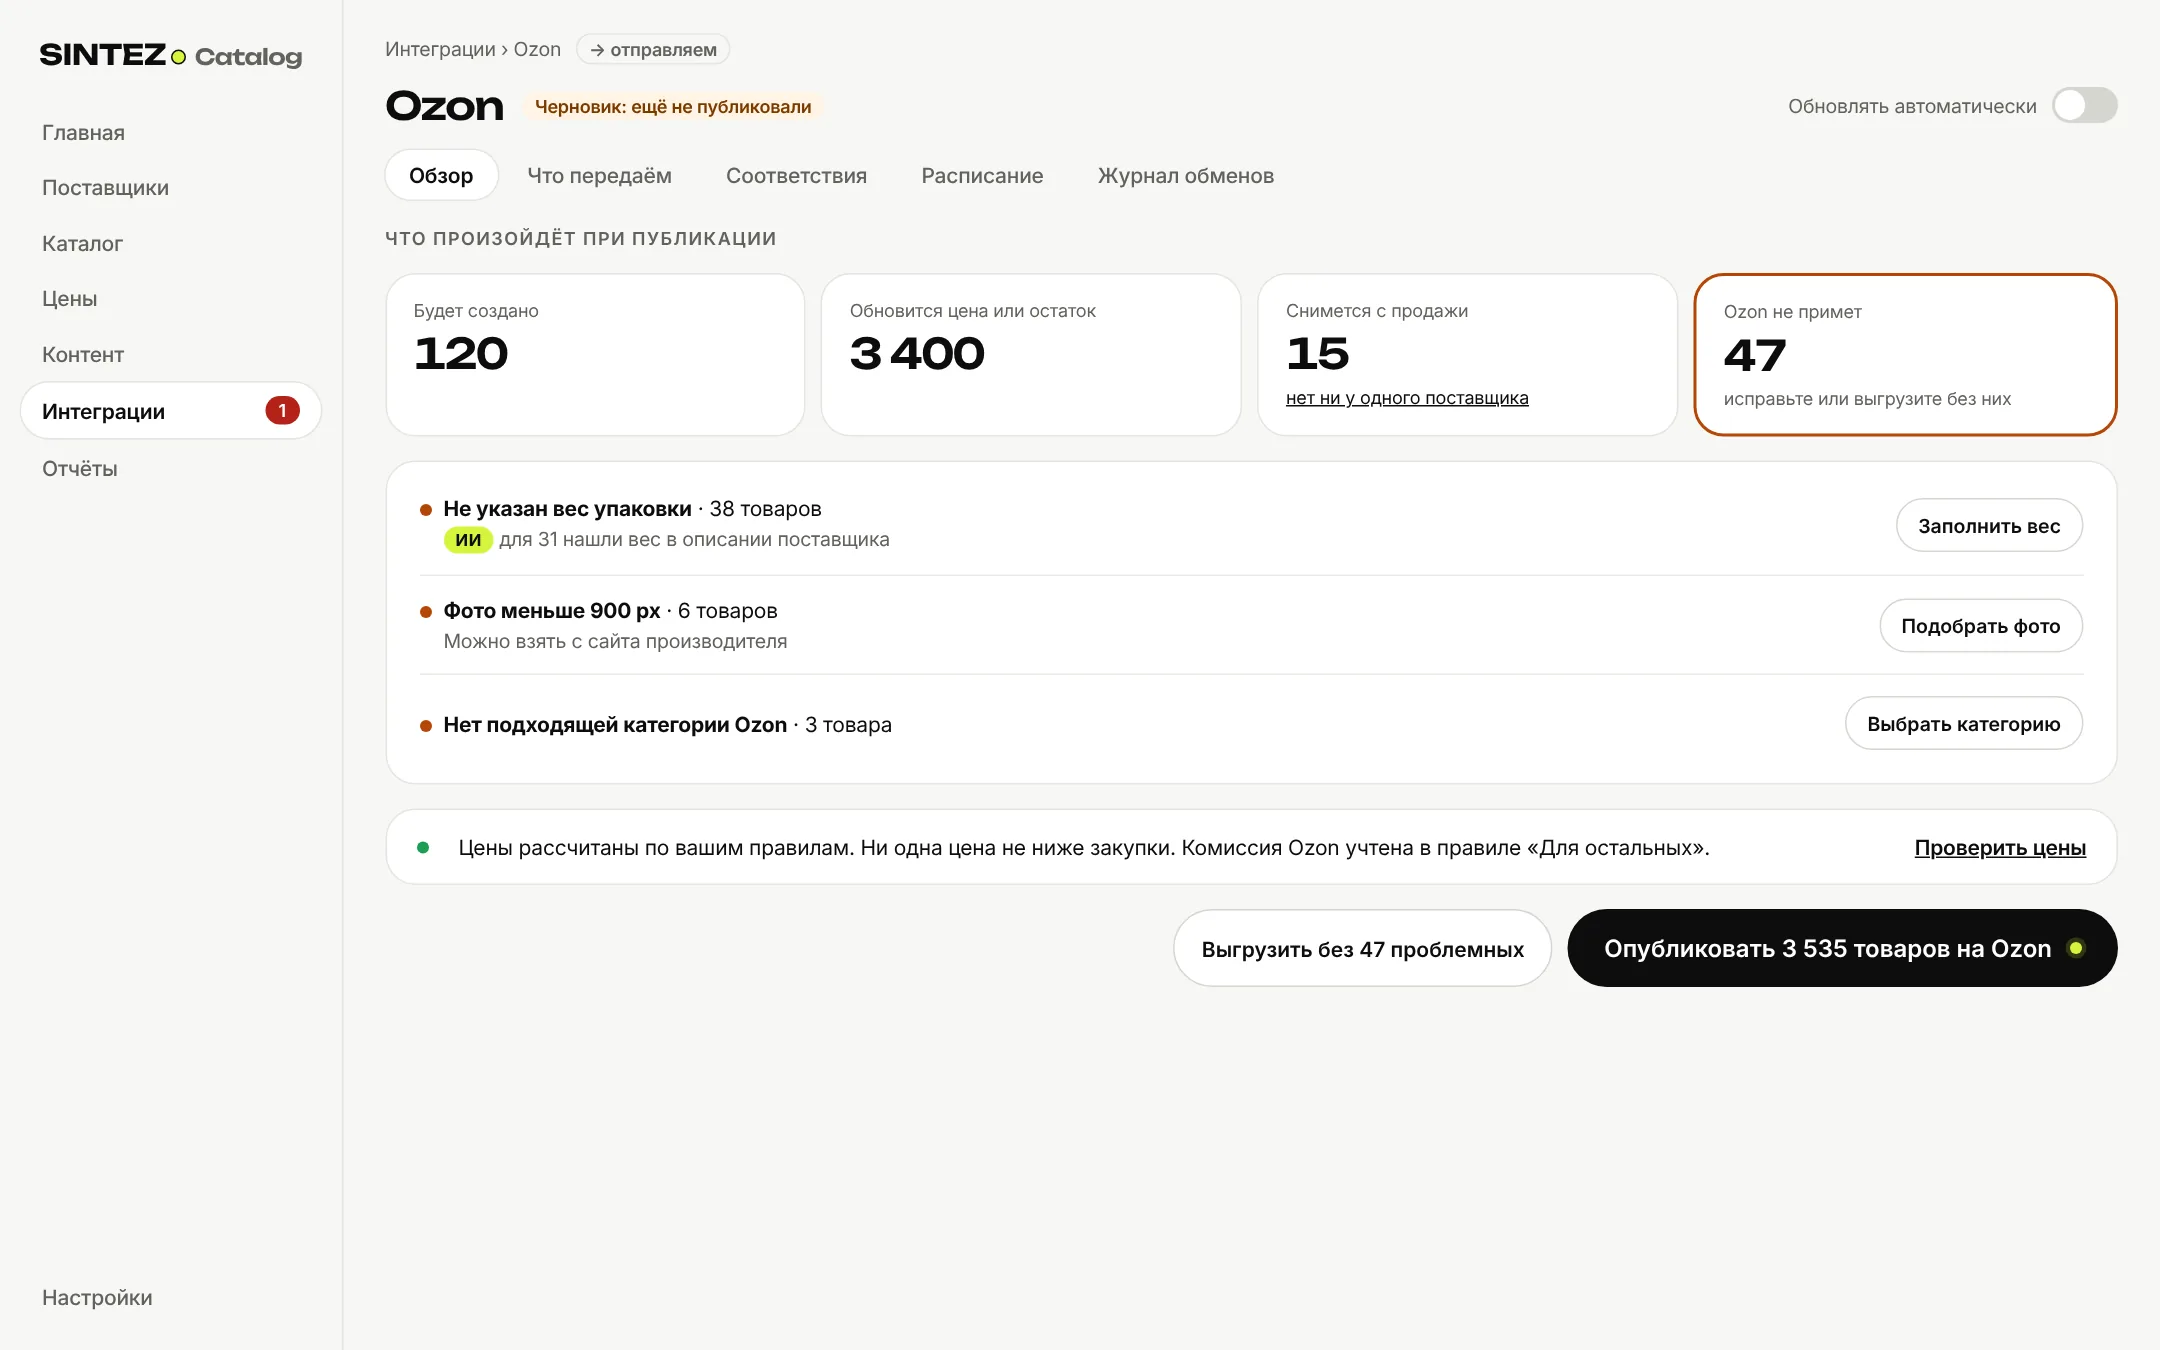Open «нет ни у одного поставщика» link
The height and width of the screenshot is (1350, 2160).
pos(1407,398)
